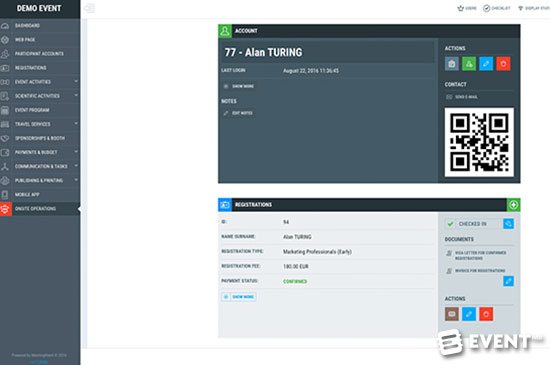The height and width of the screenshot is (365, 550).
Task: Click the blue button next to Checked In
Action: click(x=509, y=224)
